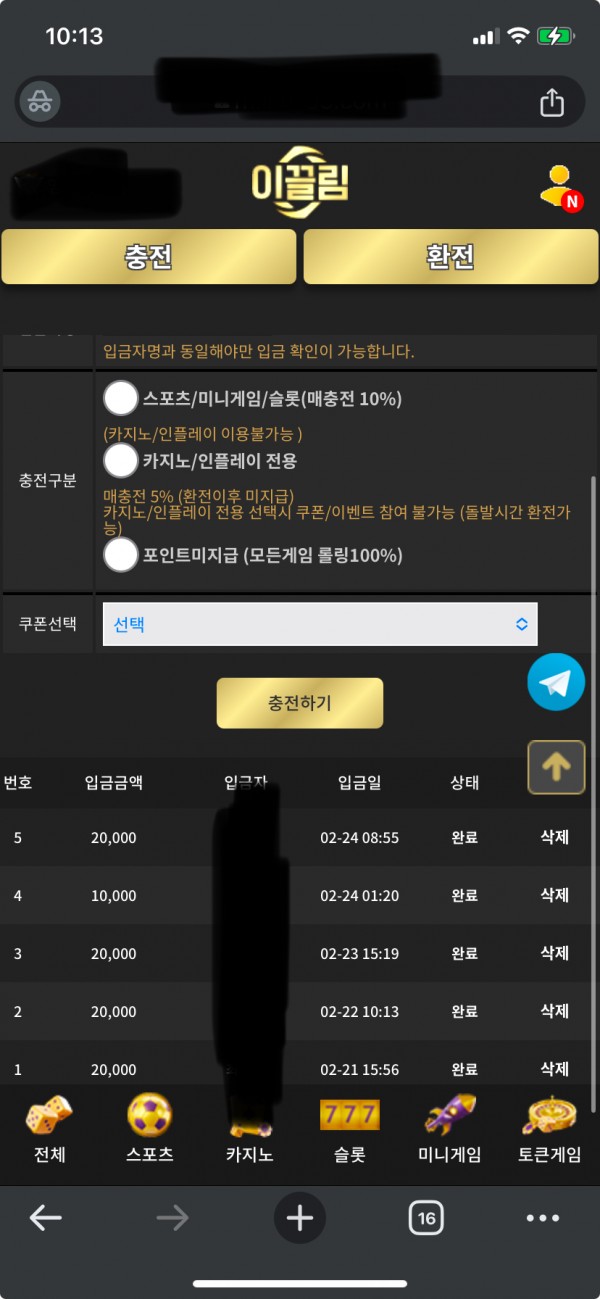The image size is (600, 1299).
Task: Expand the browser three-dot more menu
Action: click(x=543, y=1217)
